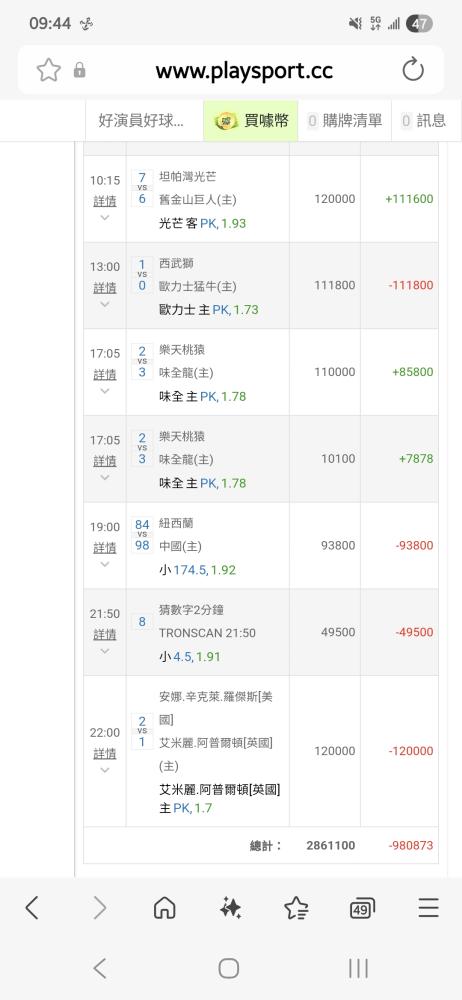Expand chevron under 13:00 game row

coord(105,304)
